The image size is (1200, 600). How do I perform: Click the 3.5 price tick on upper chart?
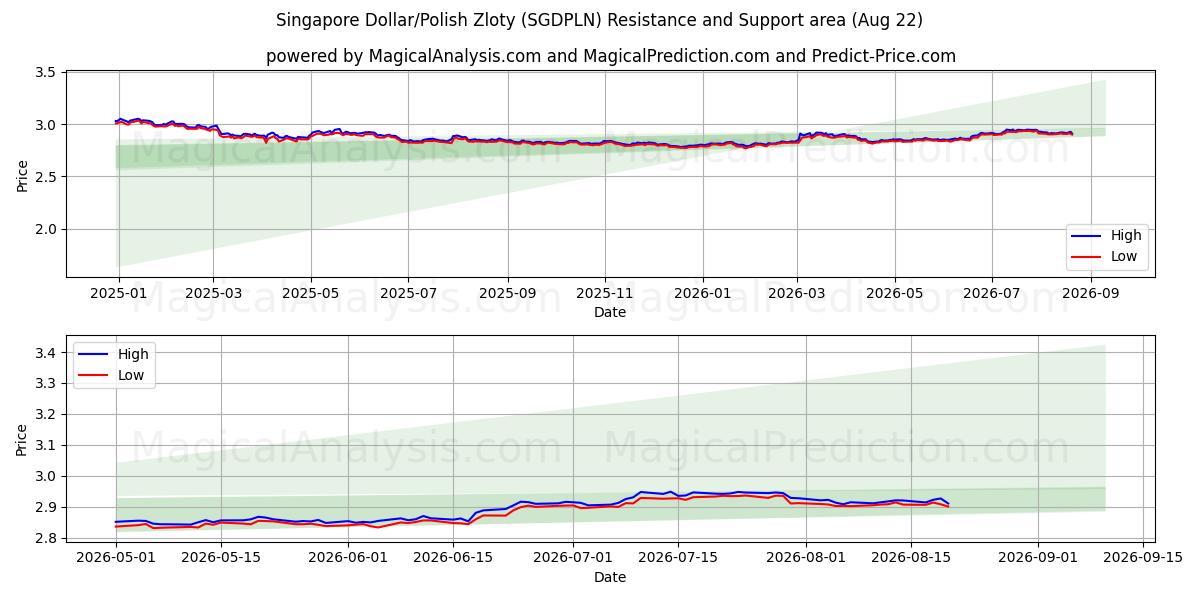pos(44,73)
